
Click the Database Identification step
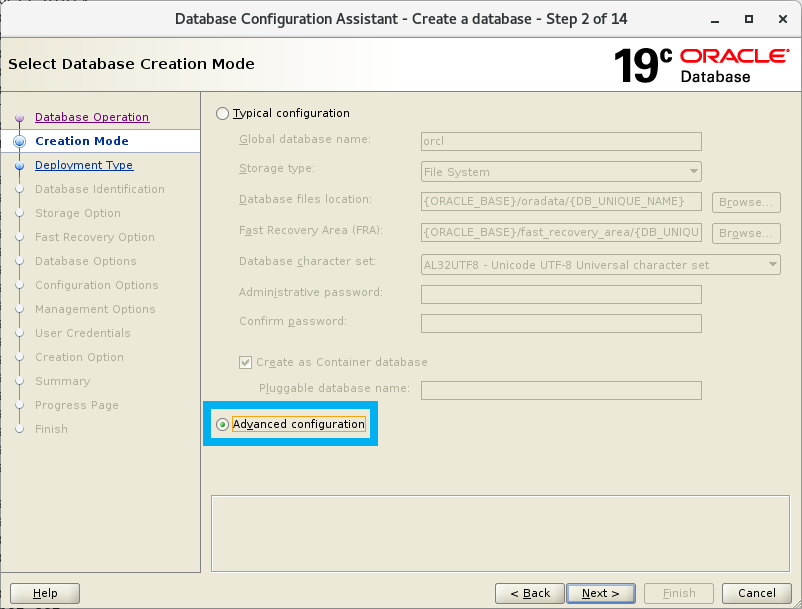pyautogui.click(x=100, y=189)
